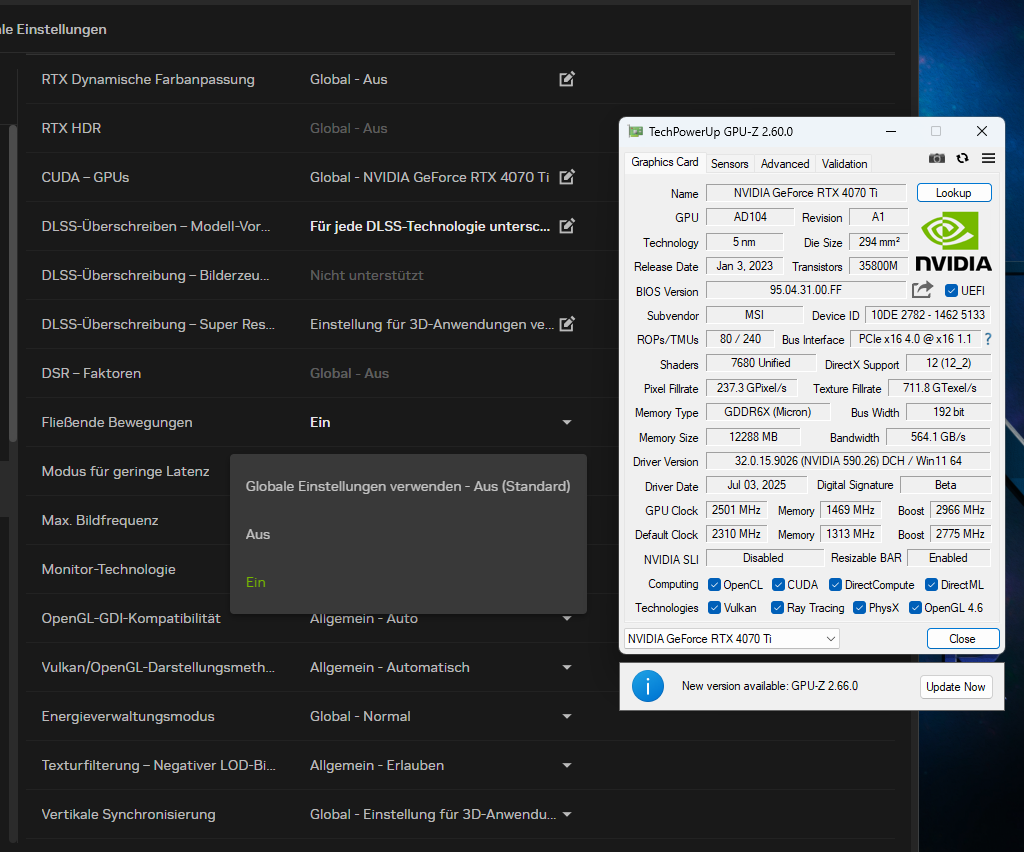Expand Texturfilterung Negativer LOD-Bias dropdown
The image size is (1024, 852).
[x=567, y=765]
